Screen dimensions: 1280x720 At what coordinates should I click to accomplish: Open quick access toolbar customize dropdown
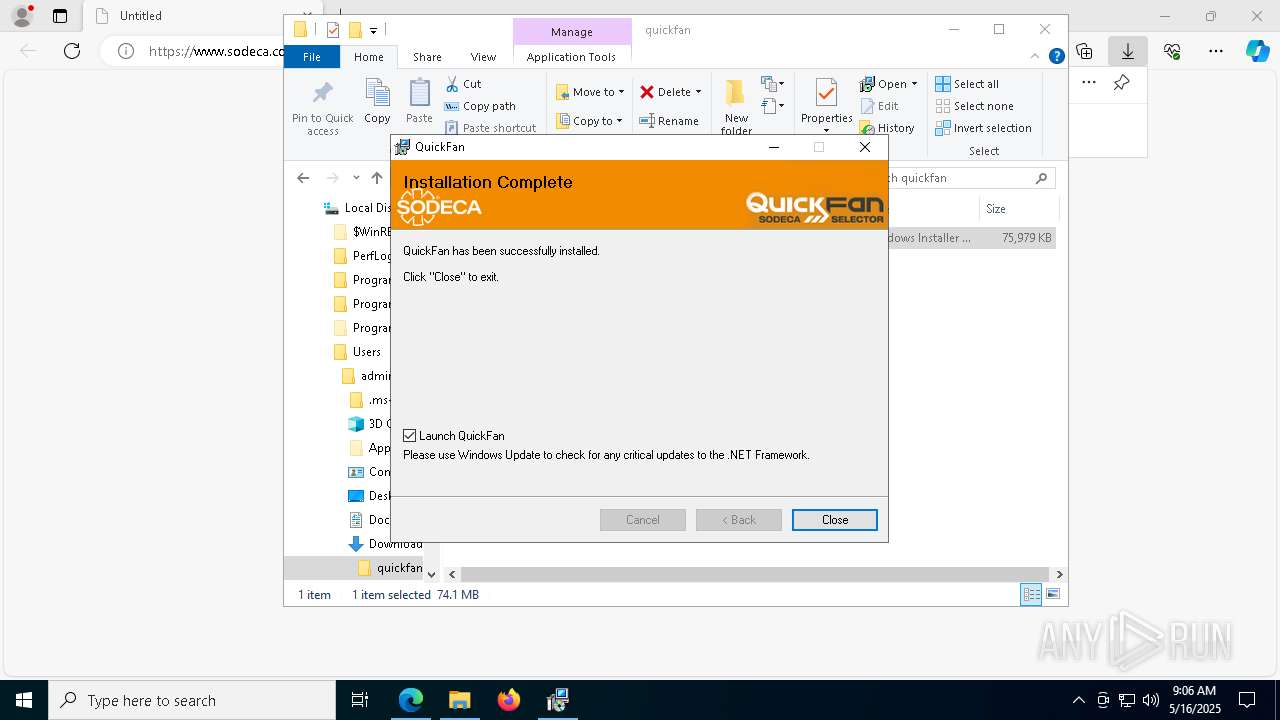coord(373,31)
